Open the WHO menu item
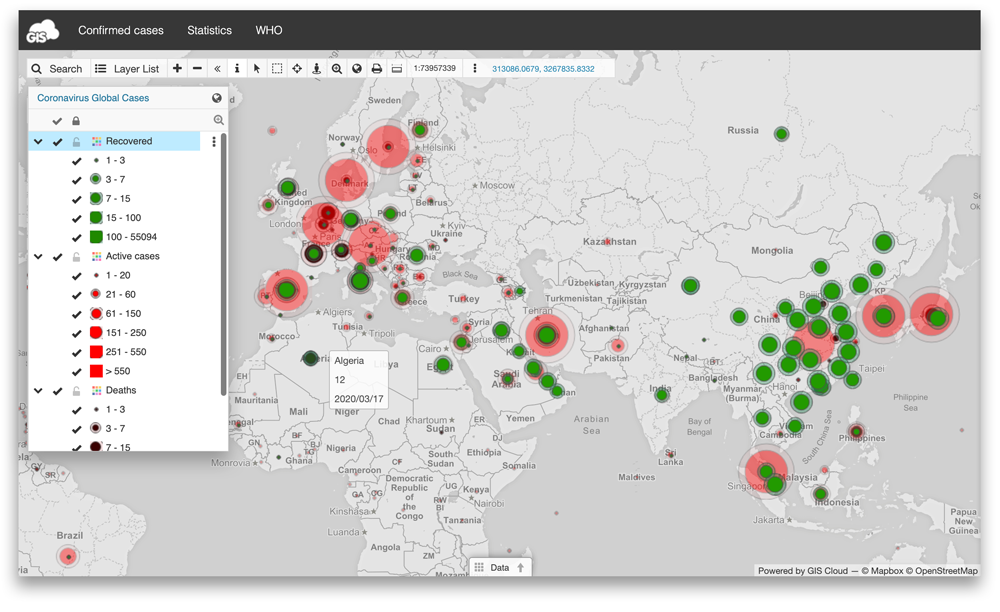 pyautogui.click(x=268, y=29)
